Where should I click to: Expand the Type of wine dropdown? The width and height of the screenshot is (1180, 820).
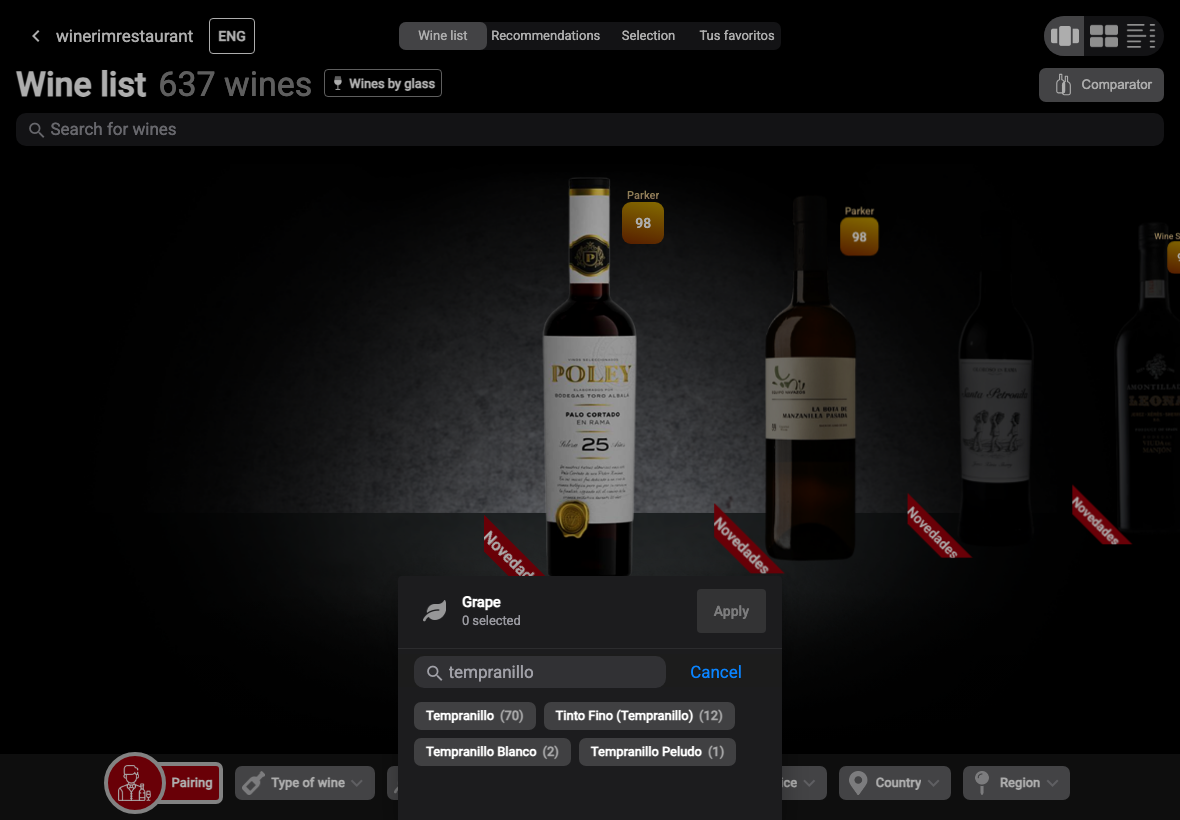pos(305,783)
